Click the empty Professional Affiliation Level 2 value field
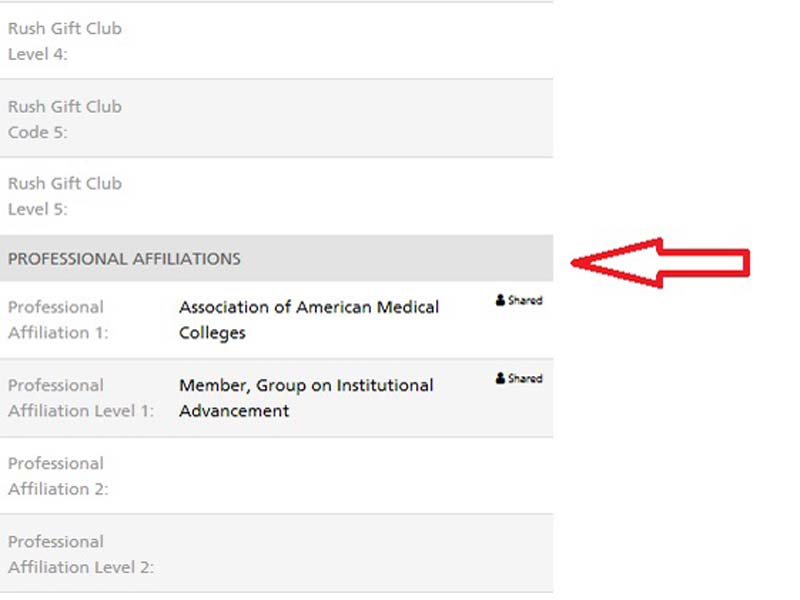This screenshot has width=800, height=600. (x=360, y=554)
